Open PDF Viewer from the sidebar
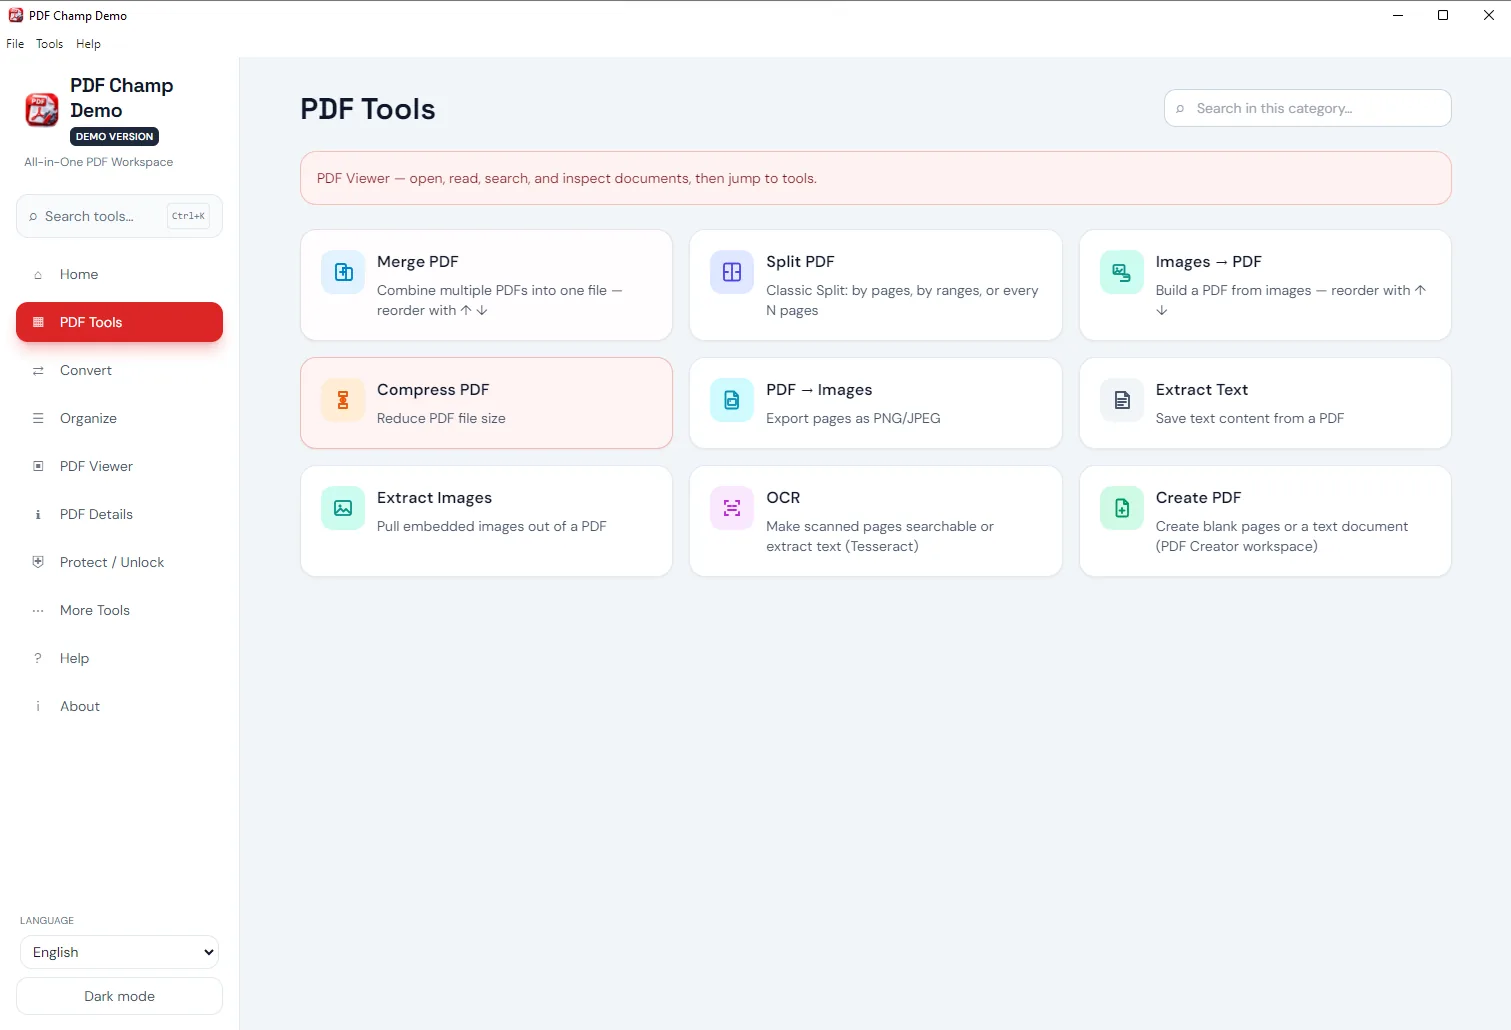This screenshot has height=1030, width=1511. (x=119, y=466)
